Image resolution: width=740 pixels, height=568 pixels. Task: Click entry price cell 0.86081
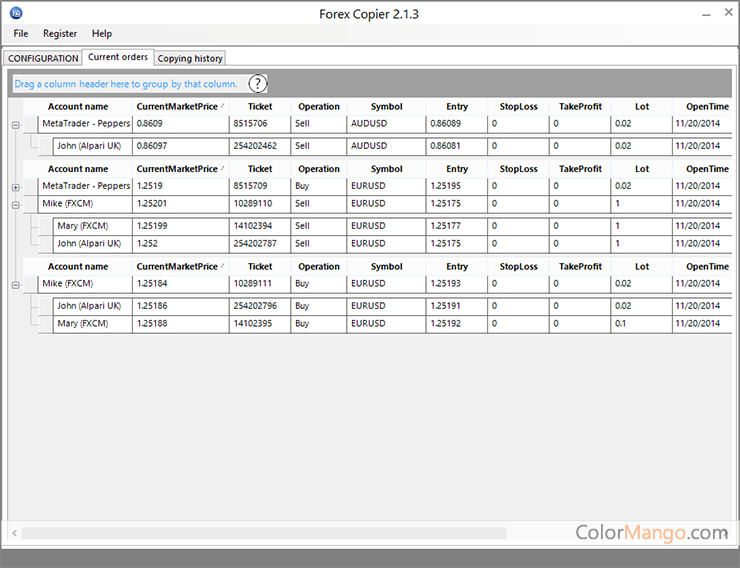457,146
